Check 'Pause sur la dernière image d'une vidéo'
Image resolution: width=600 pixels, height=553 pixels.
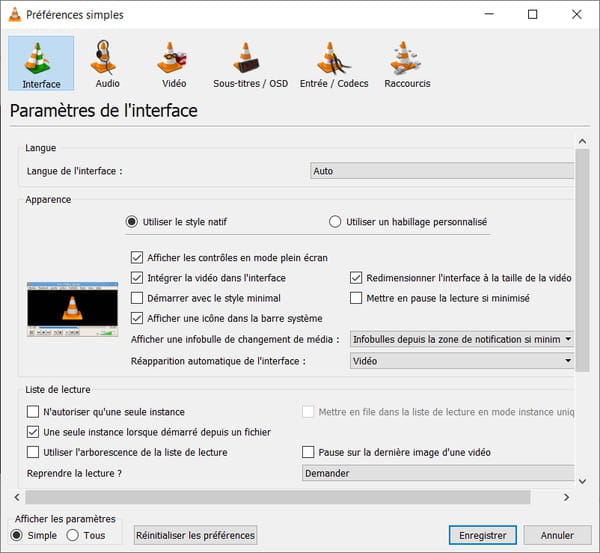click(308, 452)
